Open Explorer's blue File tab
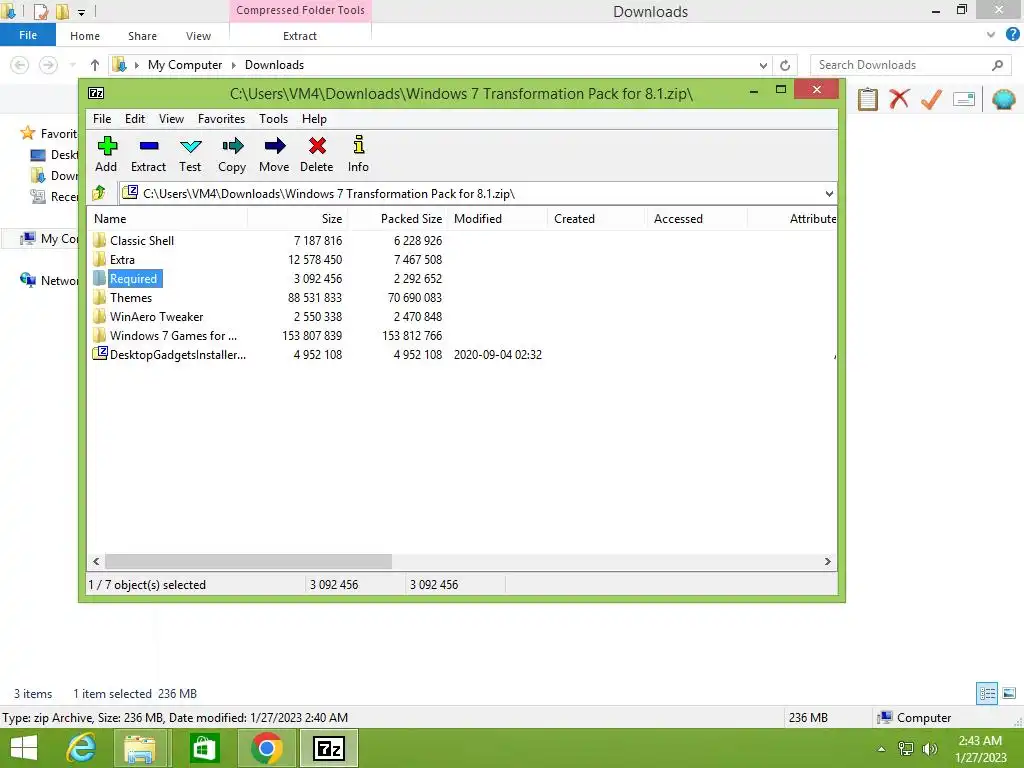This screenshot has width=1024, height=768. click(x=28, y=35)
